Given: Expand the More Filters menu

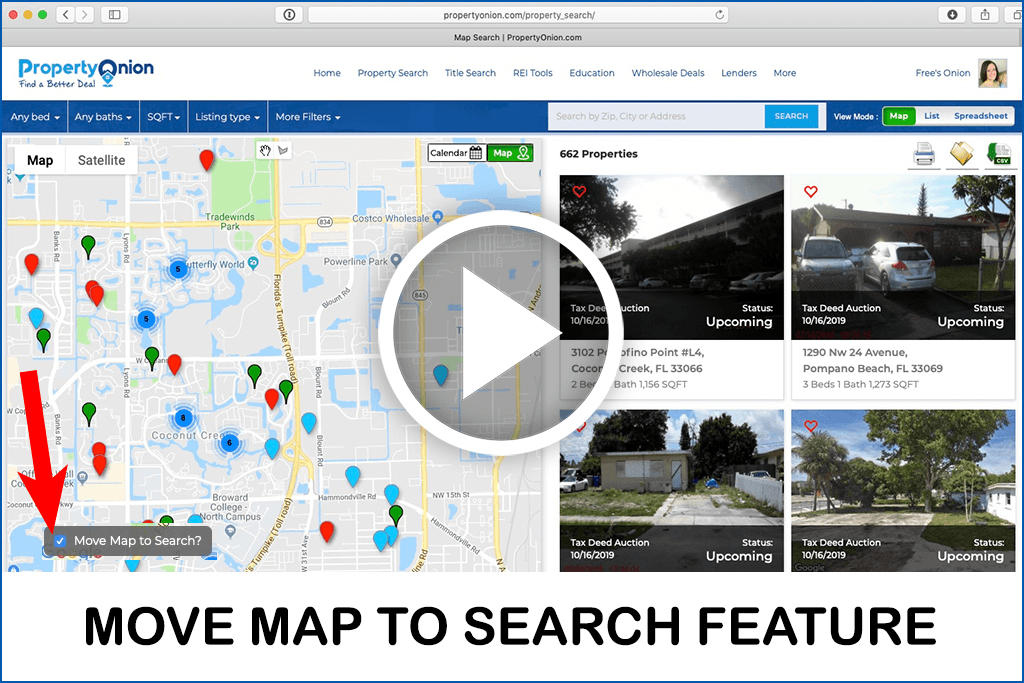Looking at the screenshot, I should 307,116.
